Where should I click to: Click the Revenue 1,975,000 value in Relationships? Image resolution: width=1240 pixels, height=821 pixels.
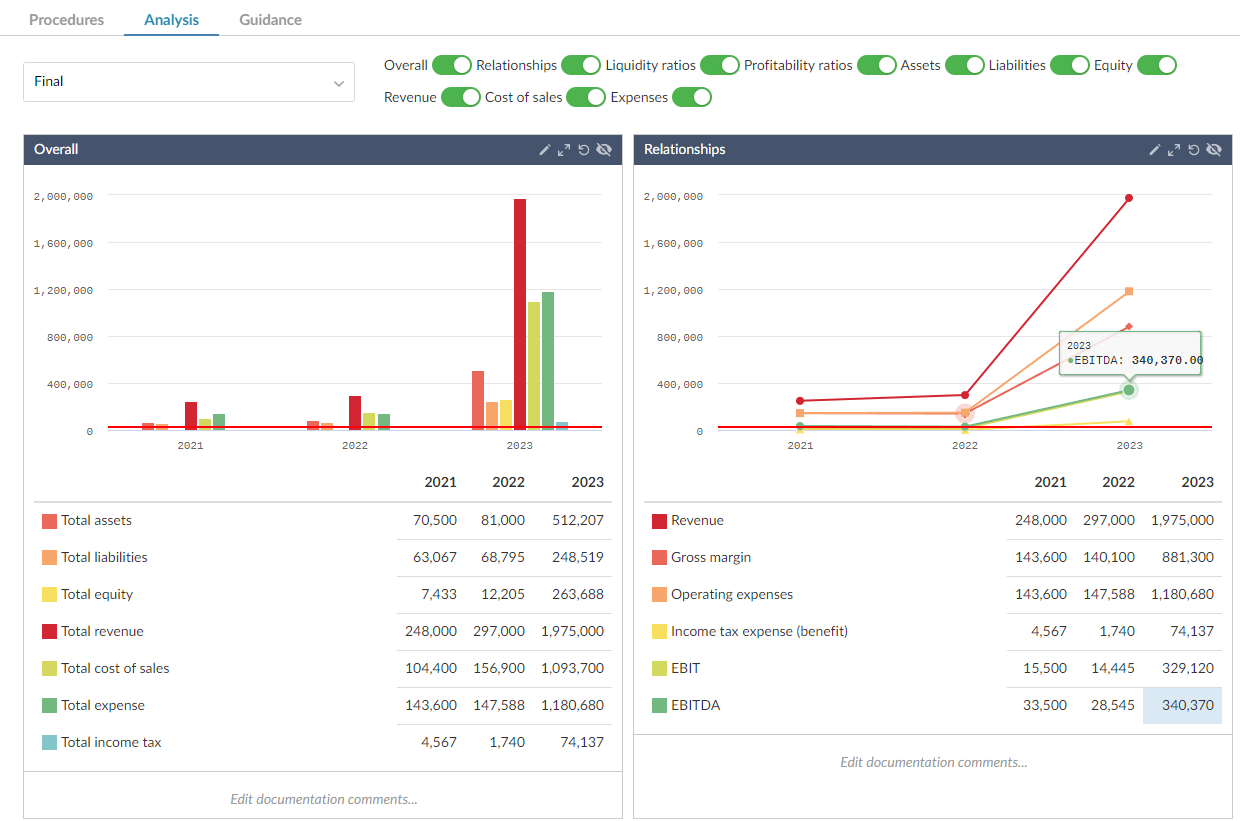(x=1182, y=521)
